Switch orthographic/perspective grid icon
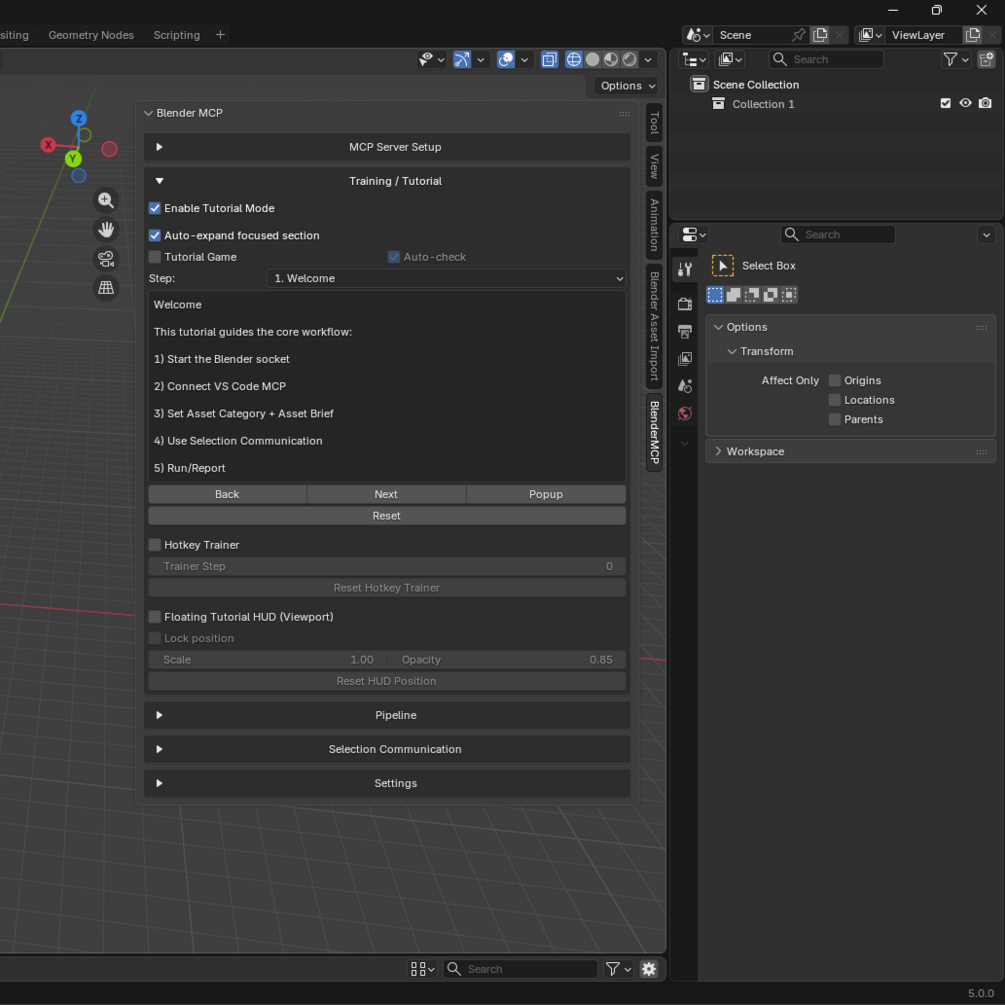The image size is (1005, 1005). (x=106, y=287)
